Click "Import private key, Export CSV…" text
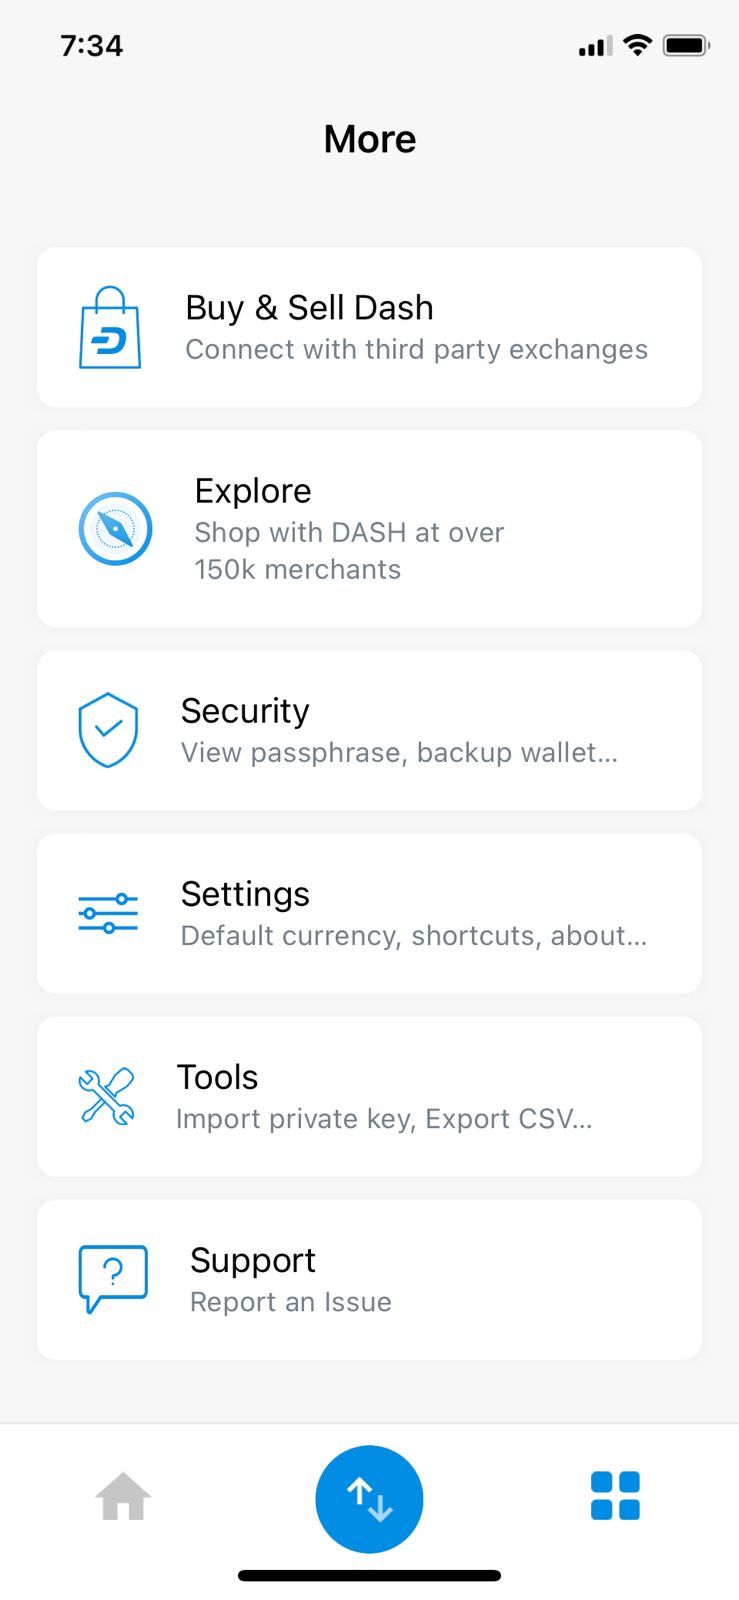The image size is (739, 1600). point(384,1119)
